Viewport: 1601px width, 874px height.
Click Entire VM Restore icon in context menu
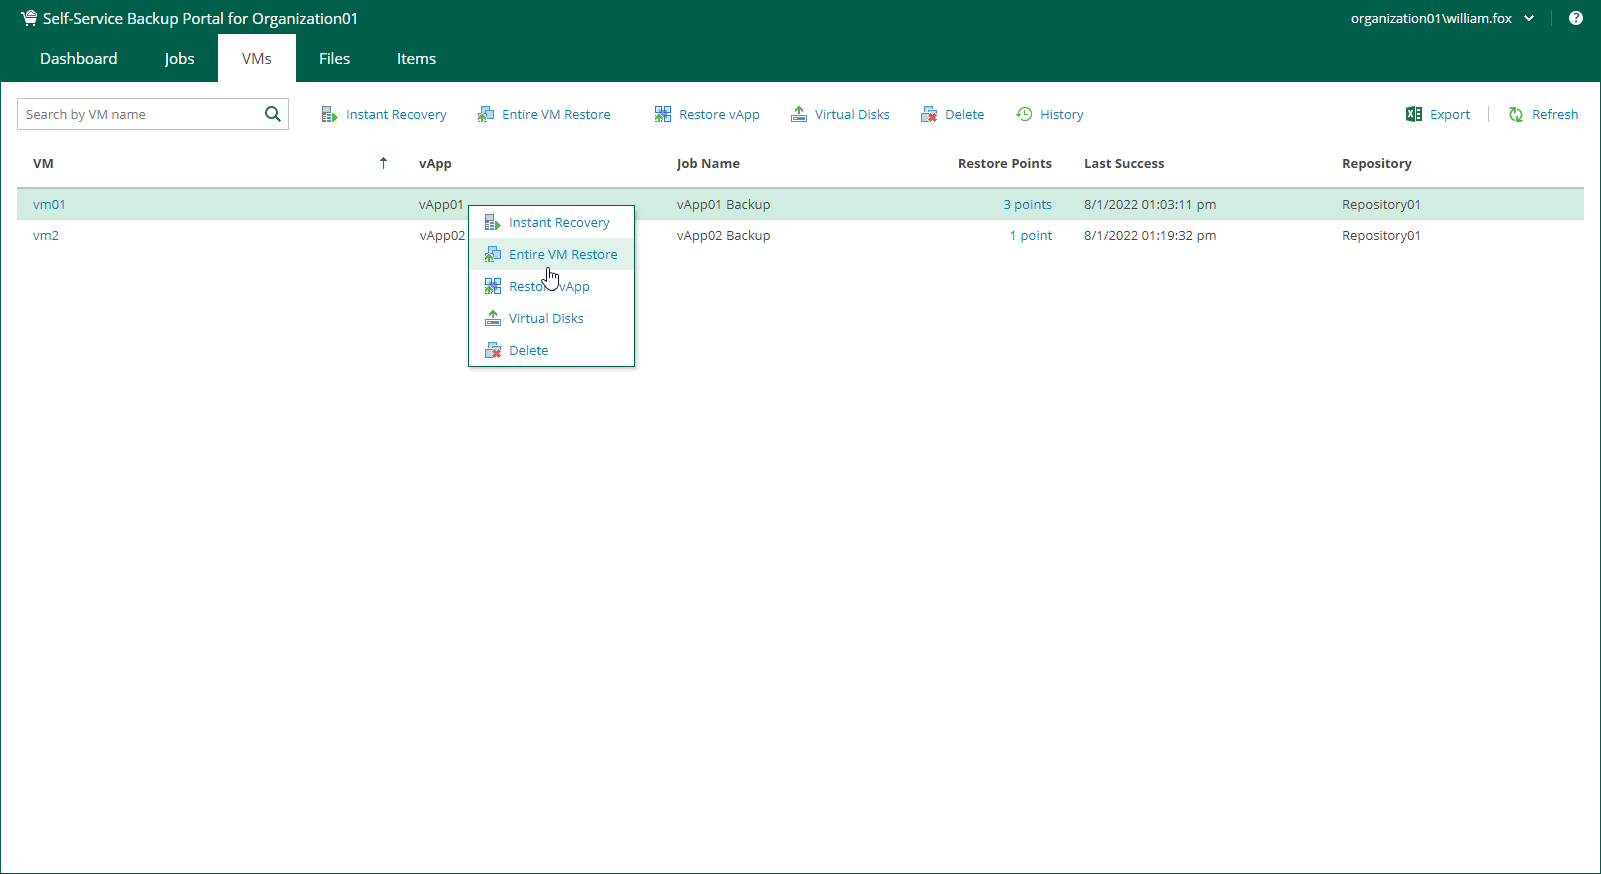(493, 254)
